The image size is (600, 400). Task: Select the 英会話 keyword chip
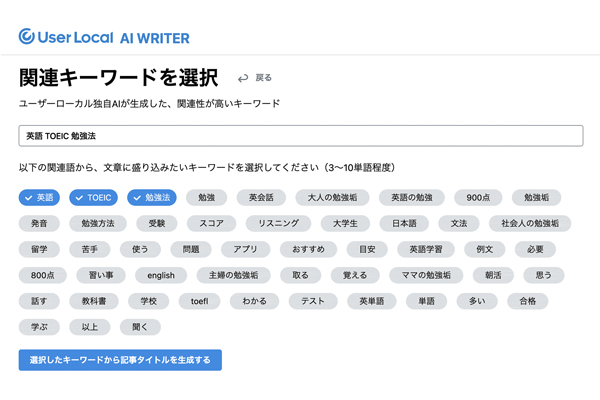tap(267, 197)
